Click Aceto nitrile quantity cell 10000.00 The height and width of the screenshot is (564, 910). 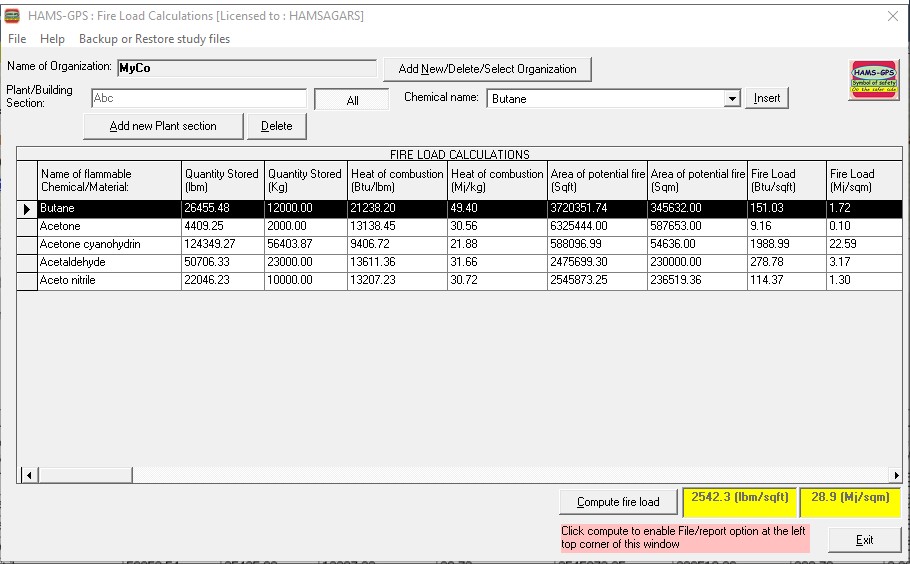(x=306, y=280)
